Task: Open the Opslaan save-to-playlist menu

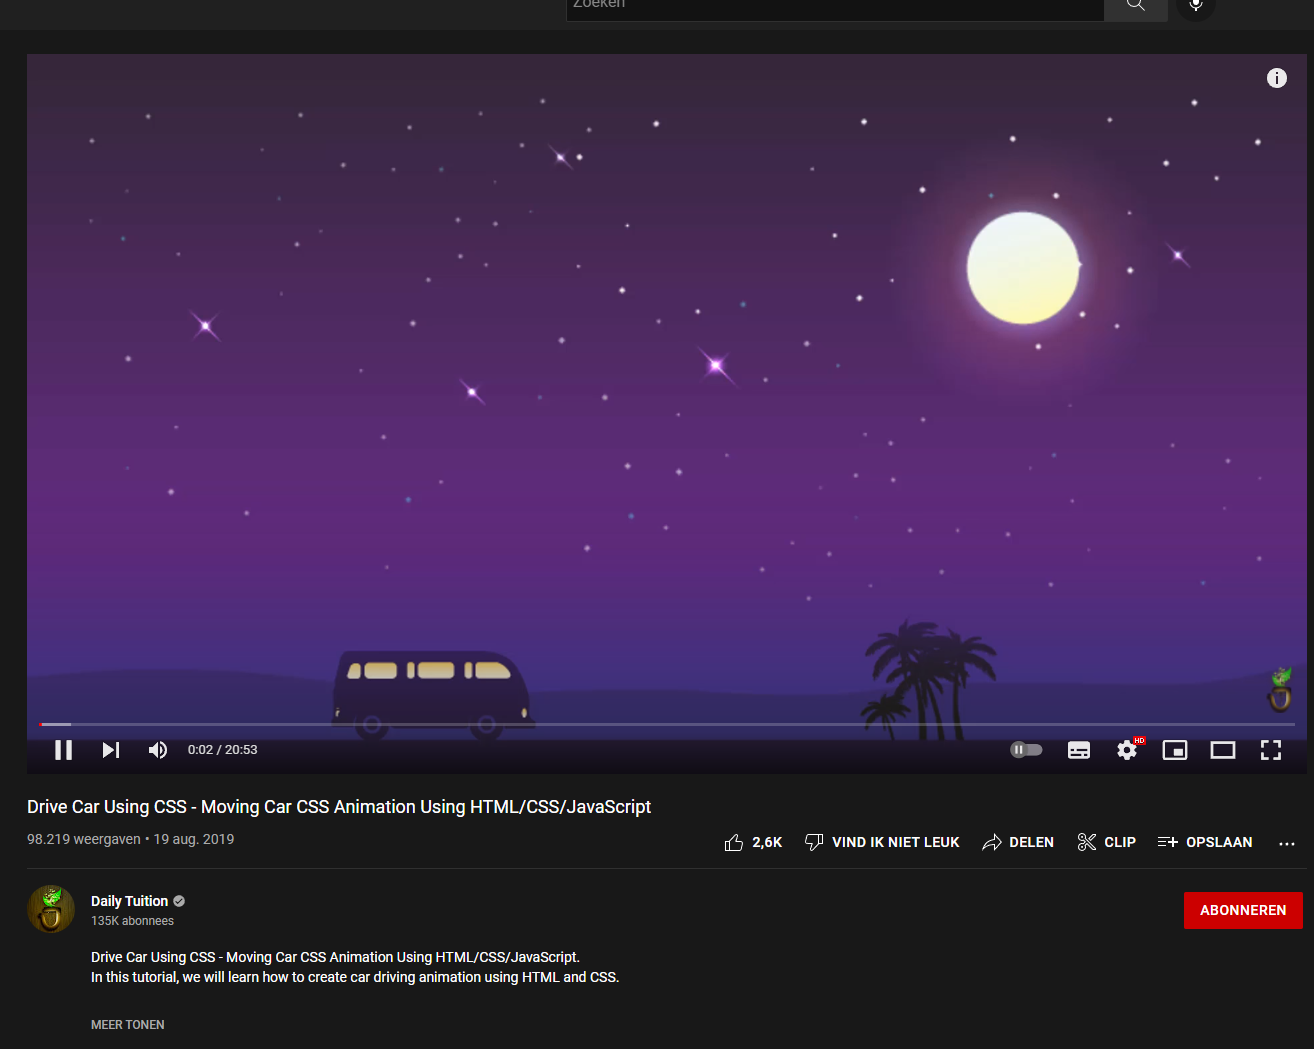Action: click(1205, 842)
